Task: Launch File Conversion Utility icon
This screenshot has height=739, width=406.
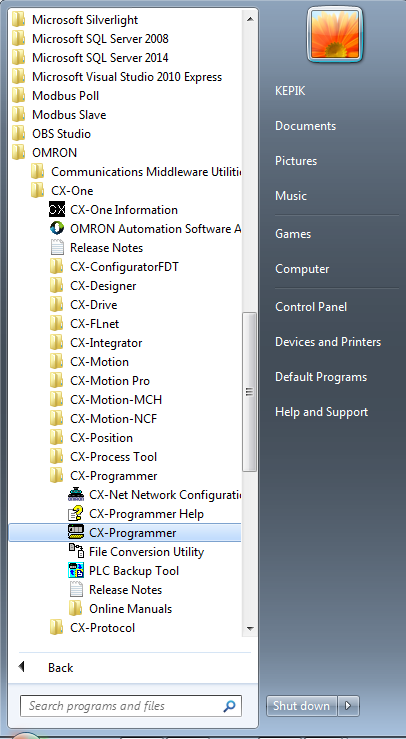Action: tap(76, 551)
